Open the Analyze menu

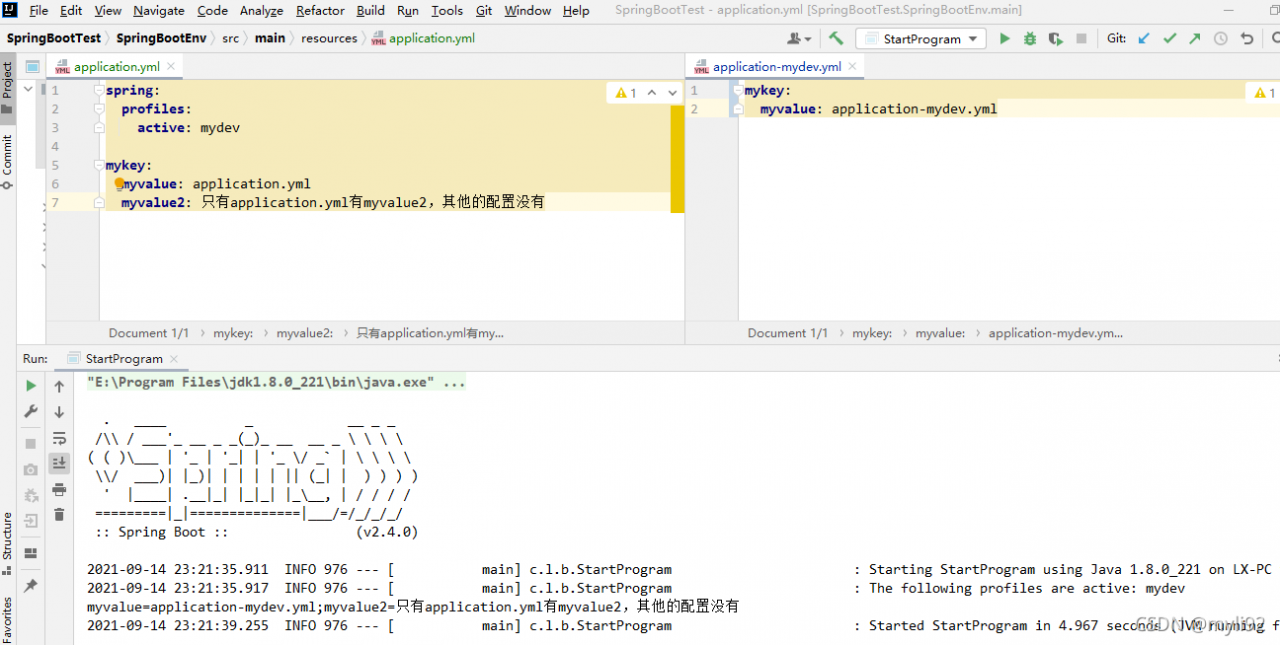point(261,10)
